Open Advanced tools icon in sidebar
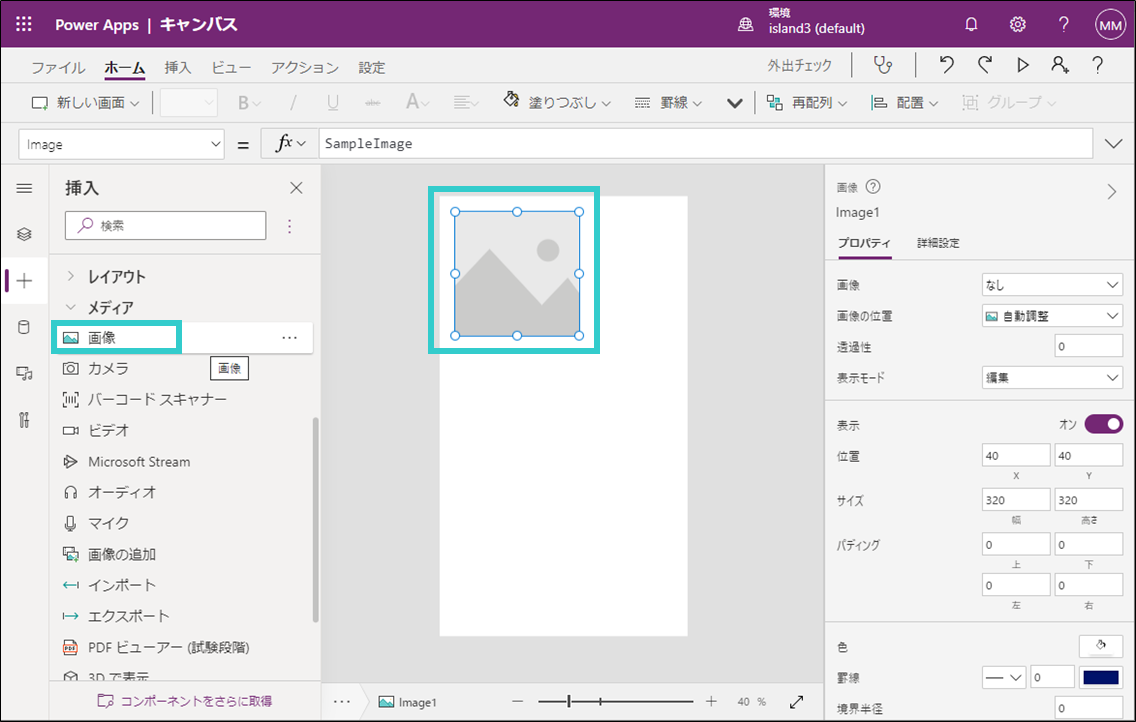The width and height of the screenshot is (1136, 722). [24, 420]
